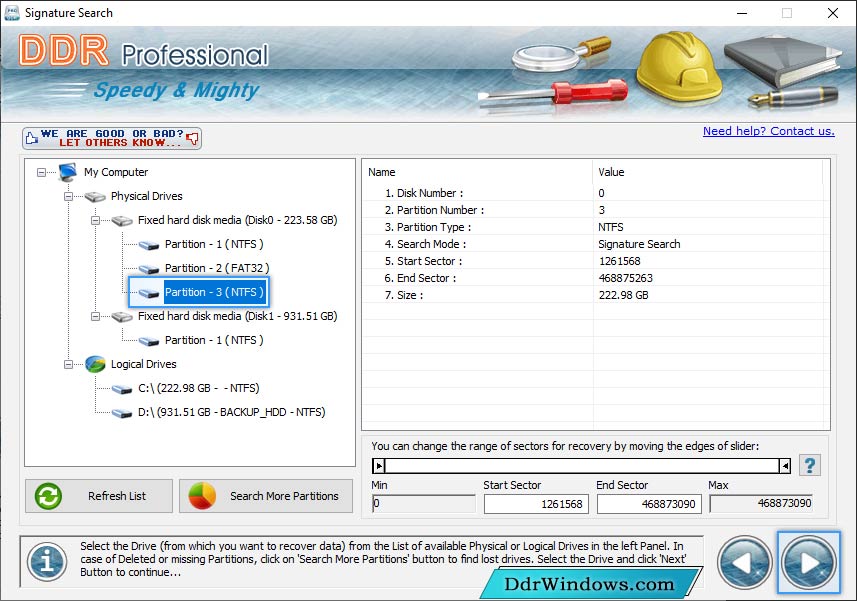Click the pie chart icon on Search More Partitions
The image size is (857, 601).
pos(202,496)
